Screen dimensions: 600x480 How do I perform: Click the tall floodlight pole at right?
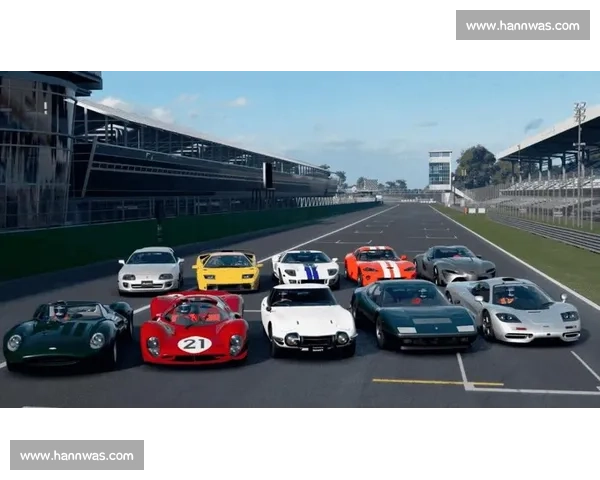pos(579,160)
